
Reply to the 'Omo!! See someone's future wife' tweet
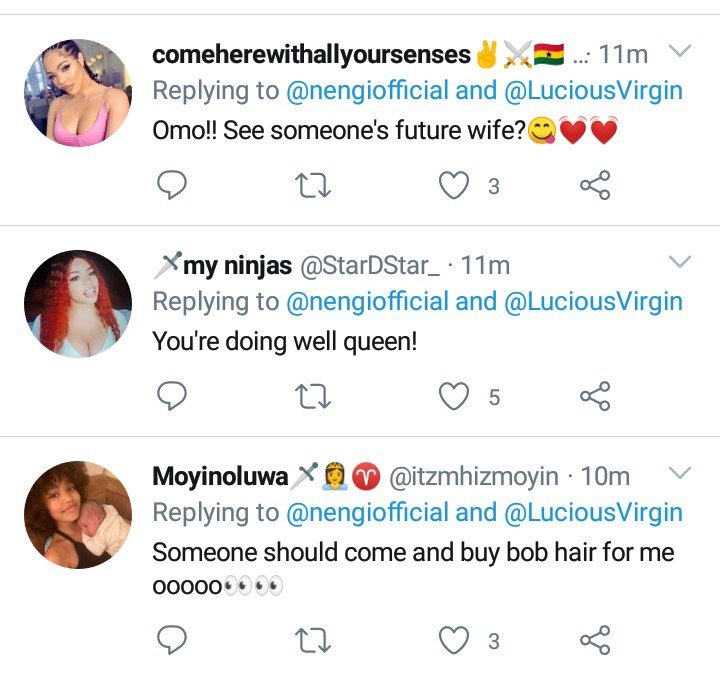173,185
